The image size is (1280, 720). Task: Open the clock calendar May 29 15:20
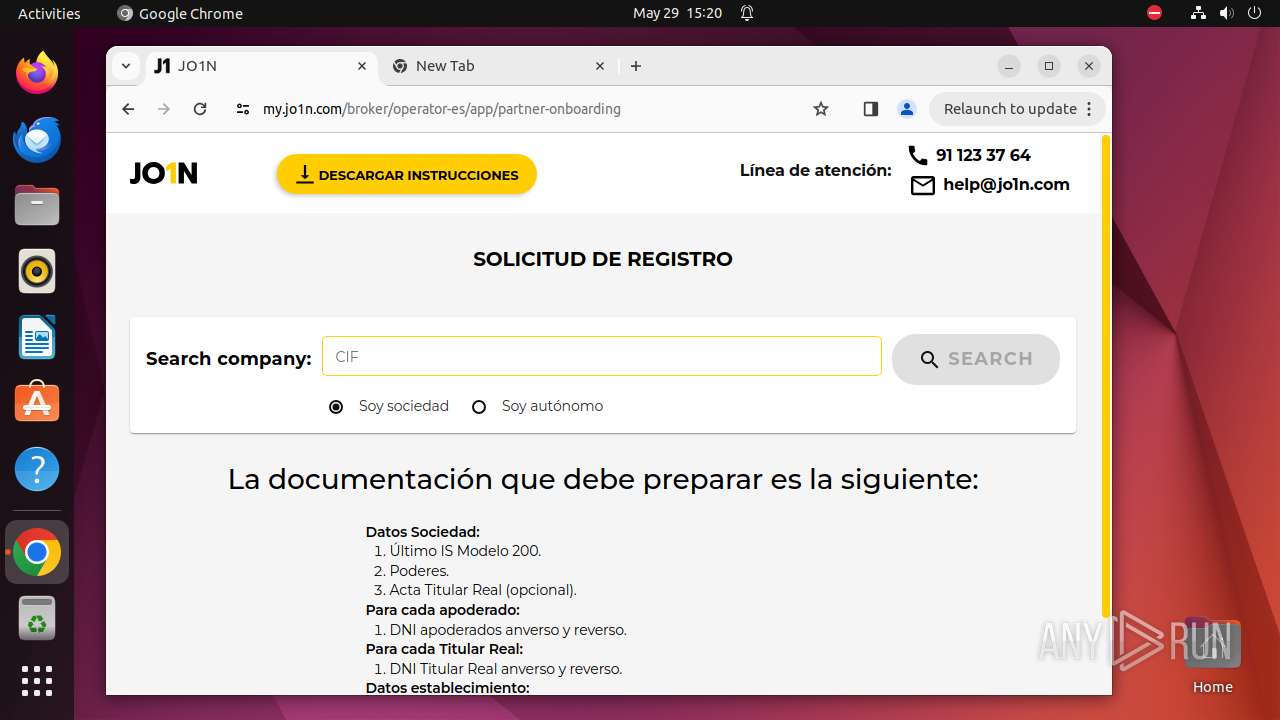point(677,13)
